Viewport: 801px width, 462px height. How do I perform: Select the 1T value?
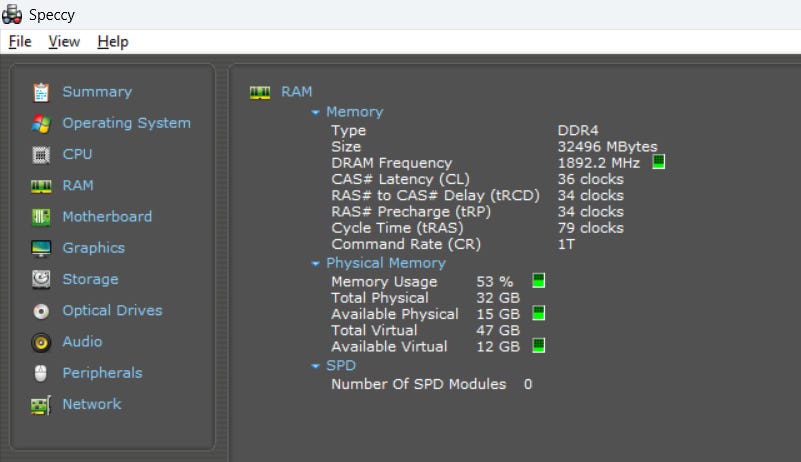click(x=566, y=244)
